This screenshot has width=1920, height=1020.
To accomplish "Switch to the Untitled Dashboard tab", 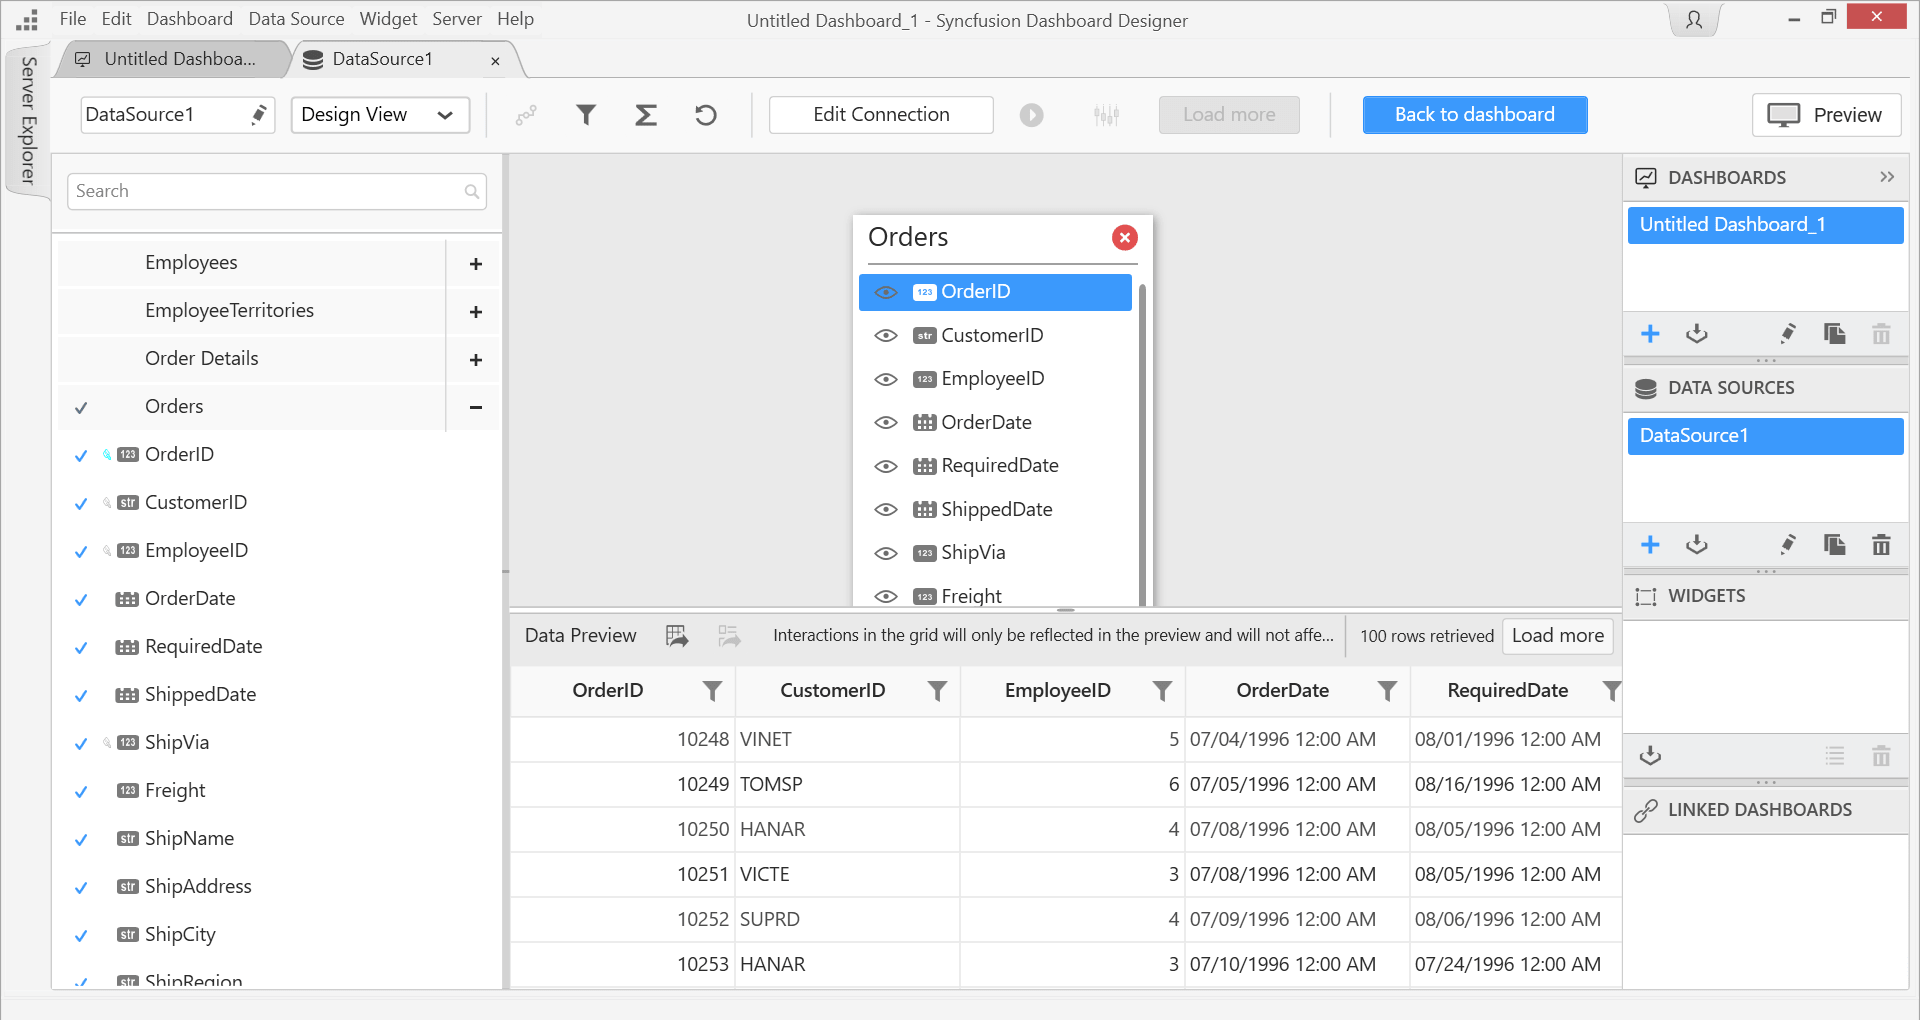I will tap(178, 59).
